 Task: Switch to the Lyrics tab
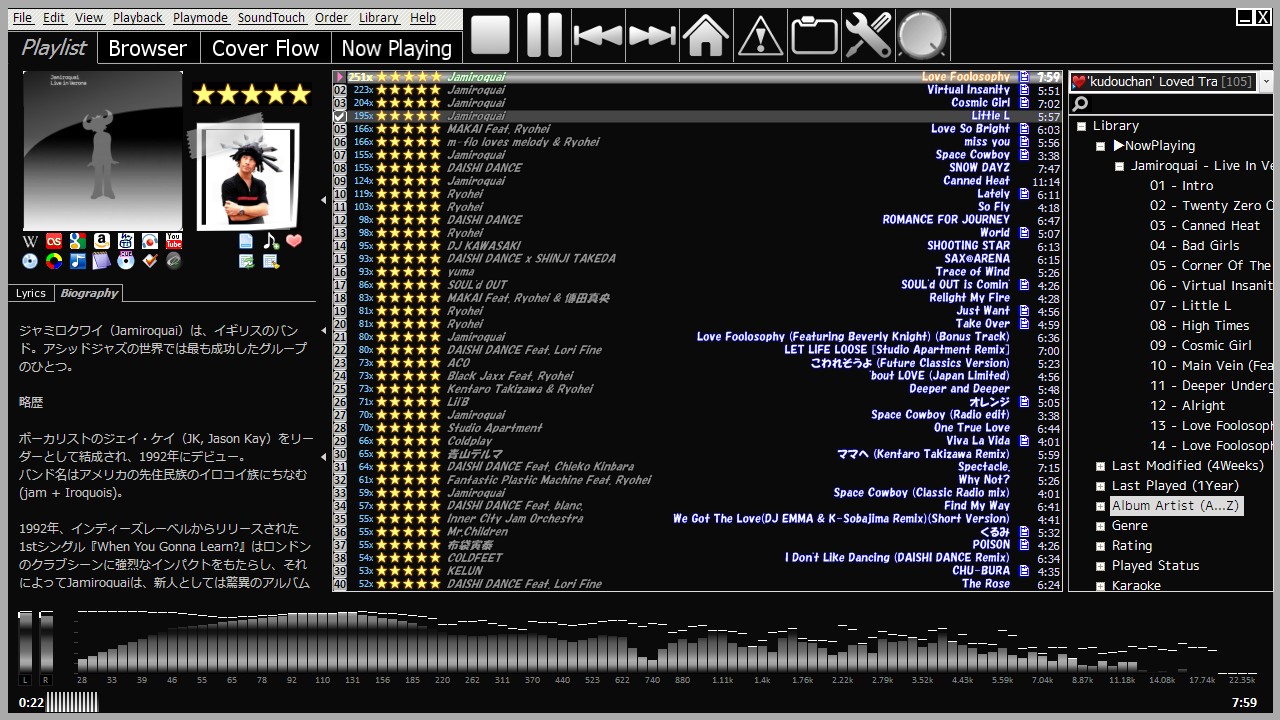[x=31, y=293]
